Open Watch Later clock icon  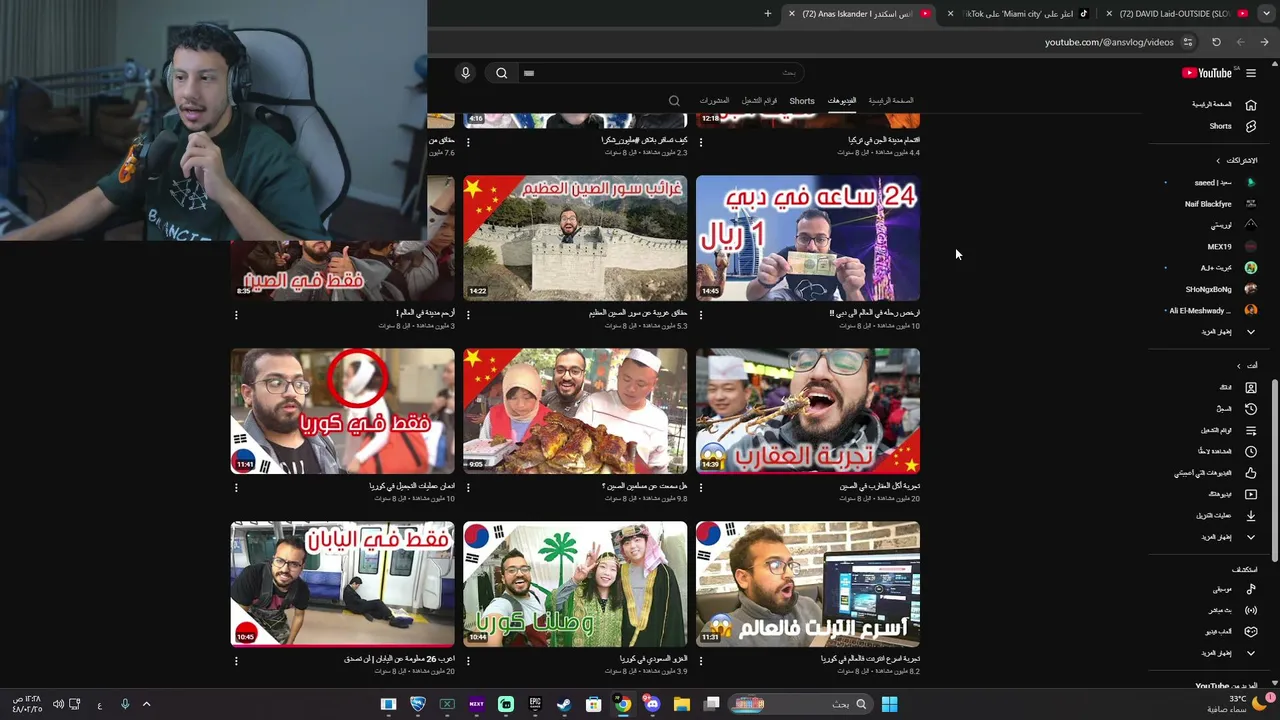click(1251, 451)
